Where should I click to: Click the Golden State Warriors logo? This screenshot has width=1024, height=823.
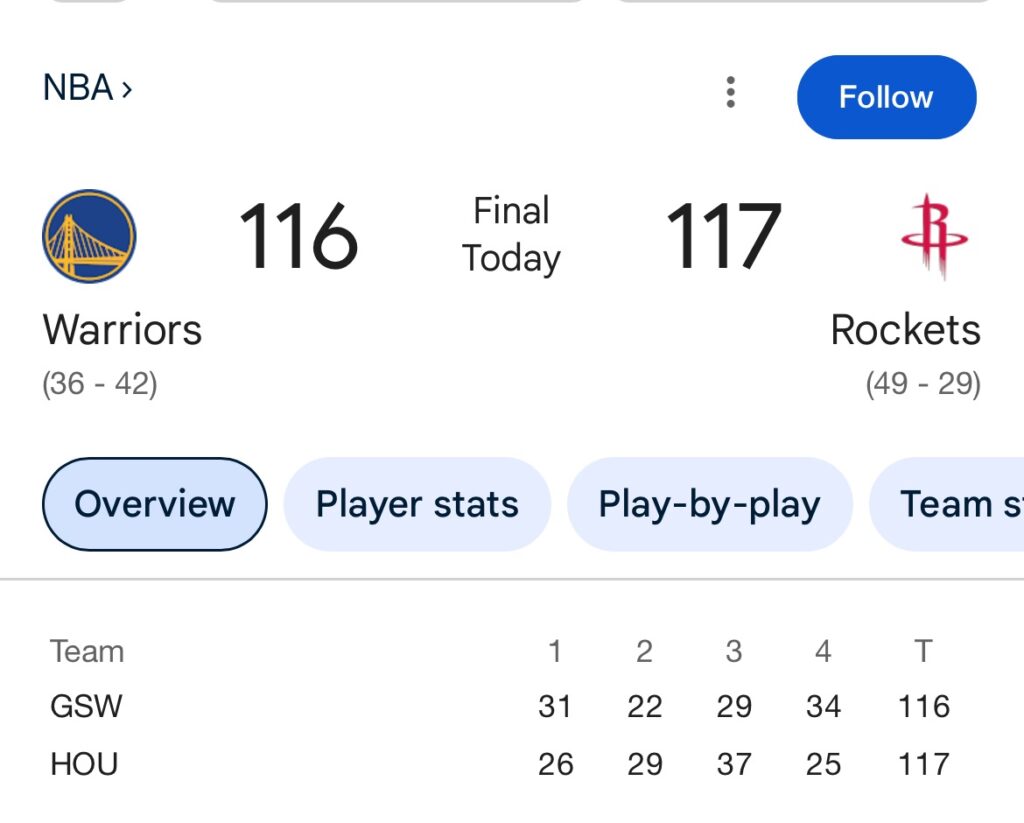click(89, 237)
